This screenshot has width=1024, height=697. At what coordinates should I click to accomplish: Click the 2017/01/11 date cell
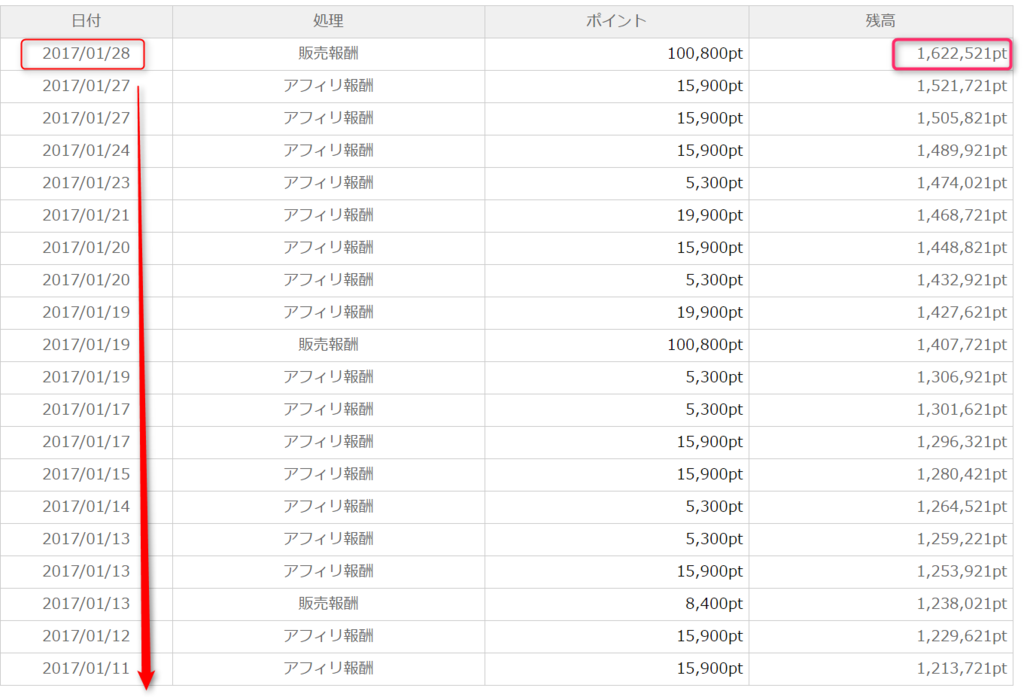click(86, 668)
